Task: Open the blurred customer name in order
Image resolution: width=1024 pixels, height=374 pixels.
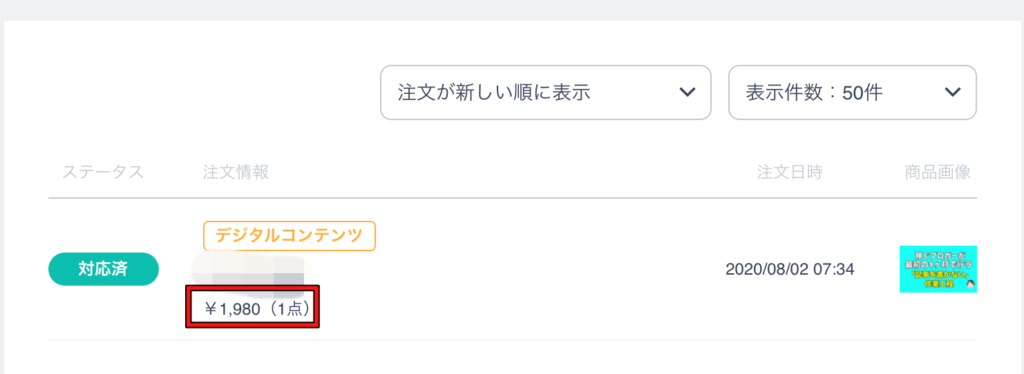Action: pos(250,270)
